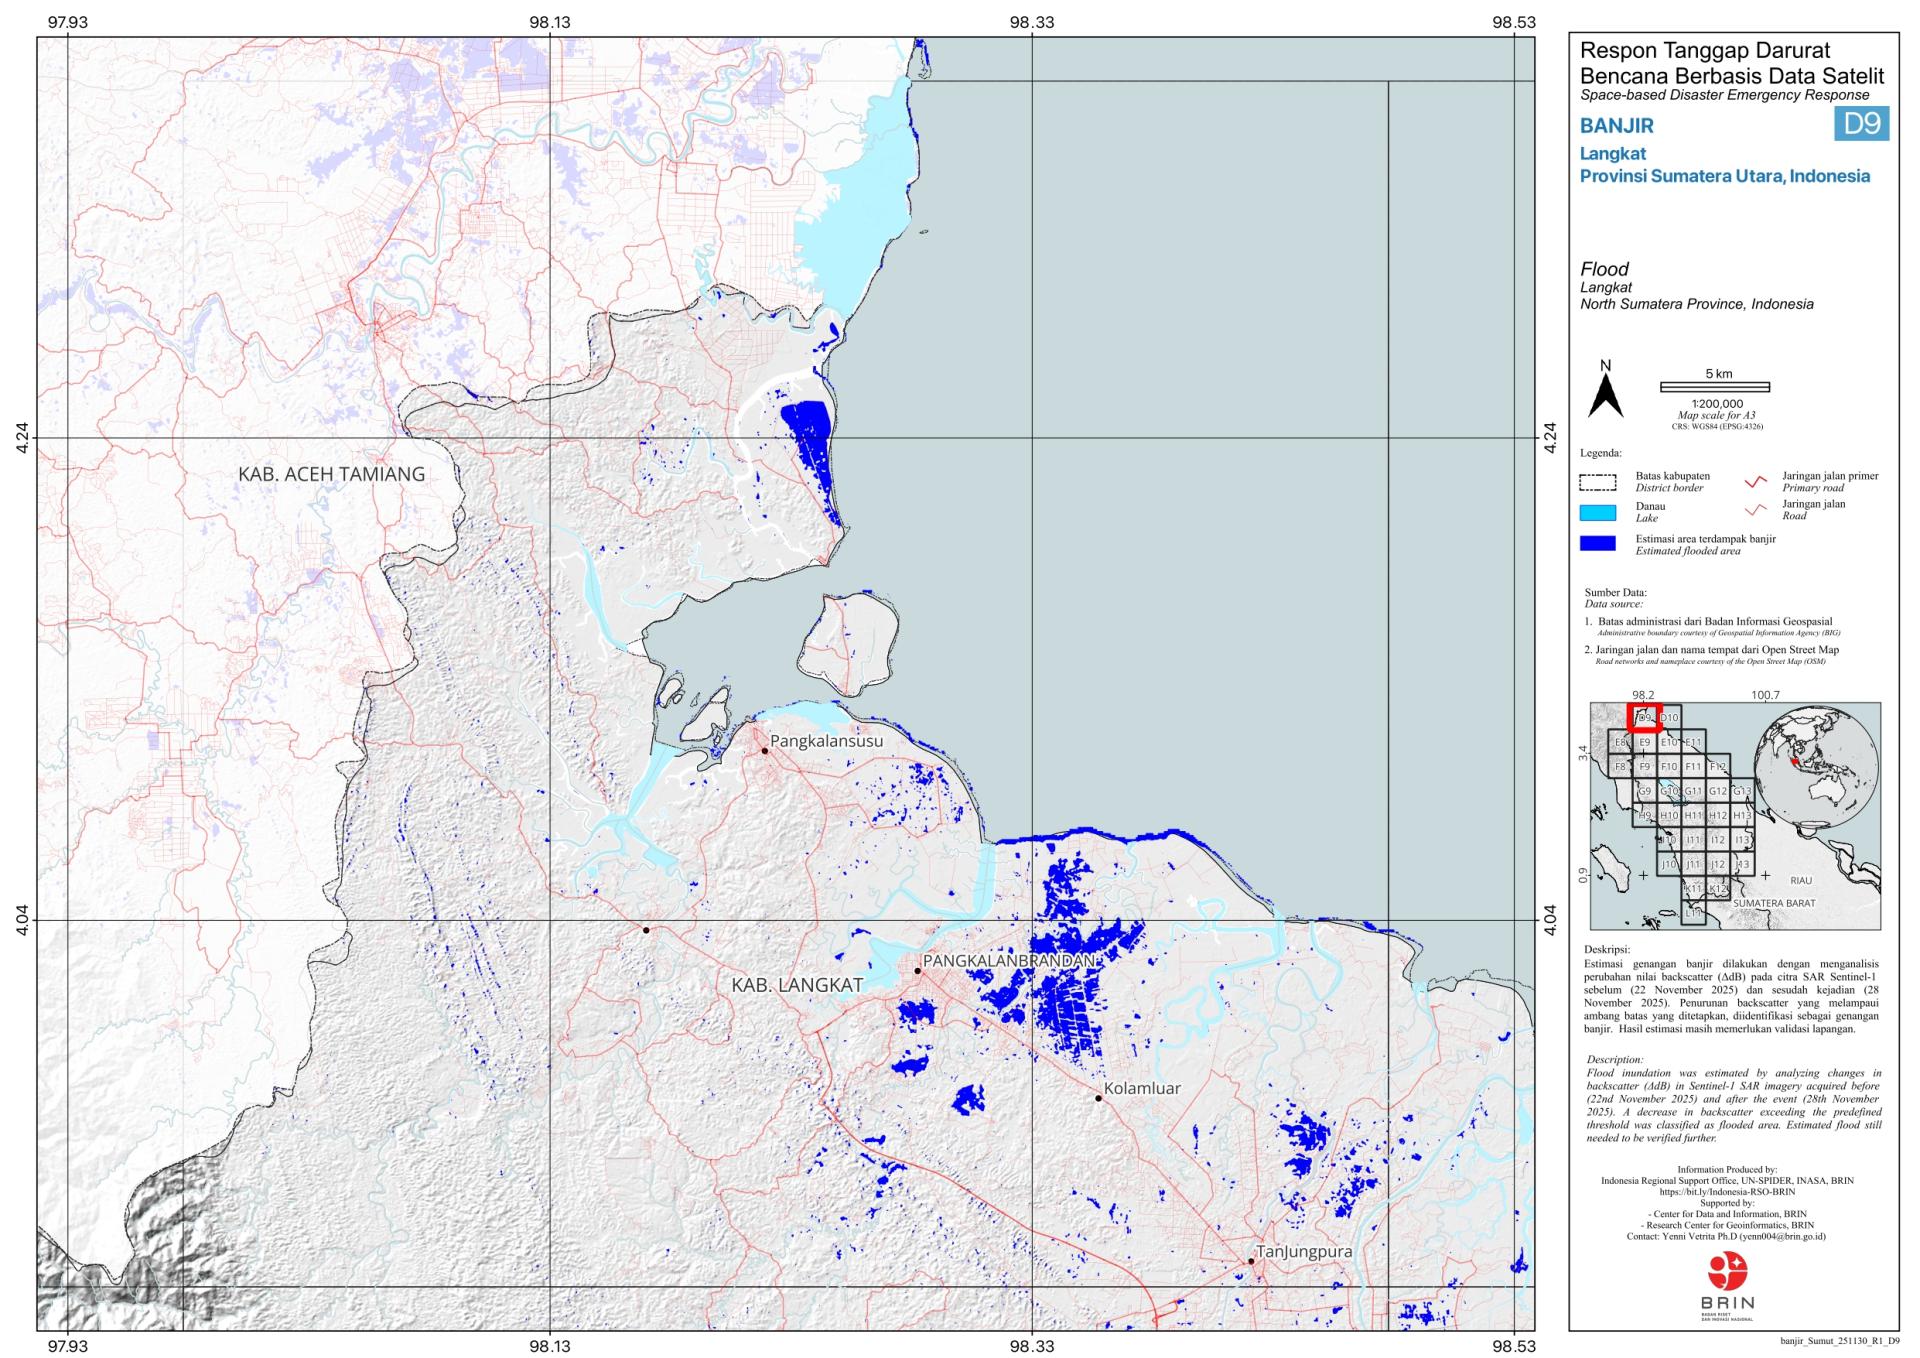Click the Pangkalanbrandan town dot marker
This screenshot has width=1920, height=1358.
coord(917,970)
